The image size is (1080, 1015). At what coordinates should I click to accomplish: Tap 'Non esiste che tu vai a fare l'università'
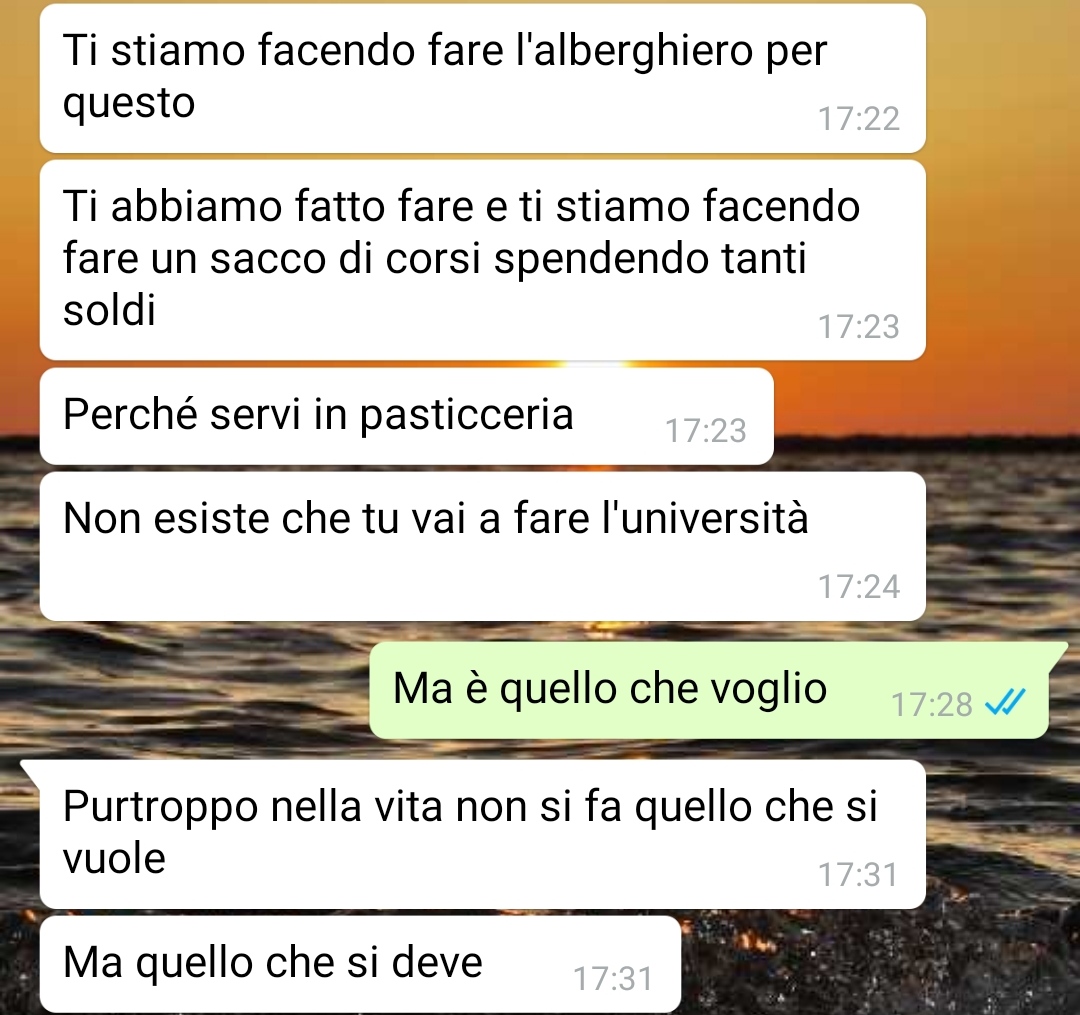482,546
